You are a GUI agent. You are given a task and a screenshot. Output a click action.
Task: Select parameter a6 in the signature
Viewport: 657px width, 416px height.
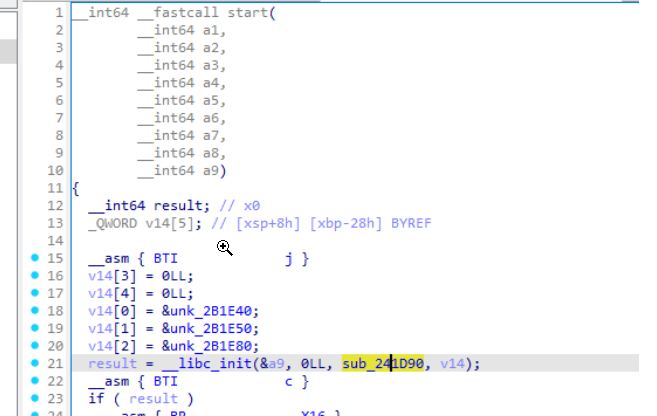click(210, 118)
